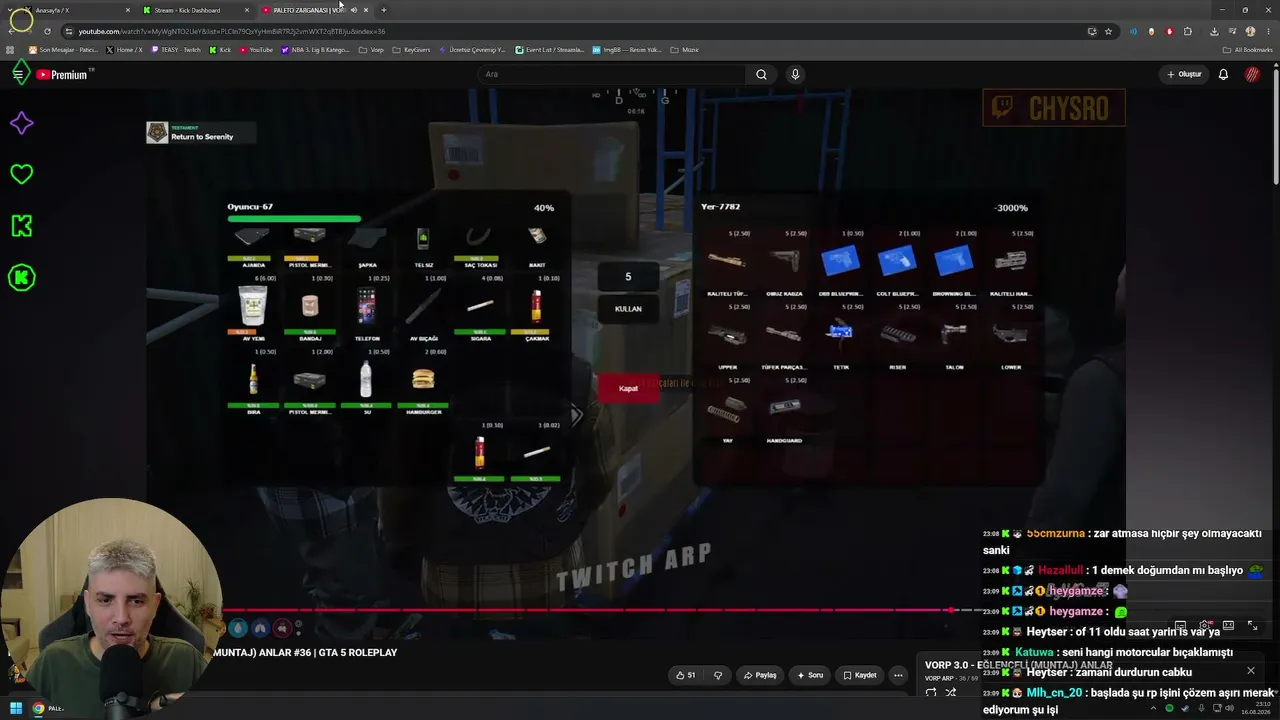Mute the YouTube tab audio icon
Viewport: 1280px width, 720px height.
point(353,10)
